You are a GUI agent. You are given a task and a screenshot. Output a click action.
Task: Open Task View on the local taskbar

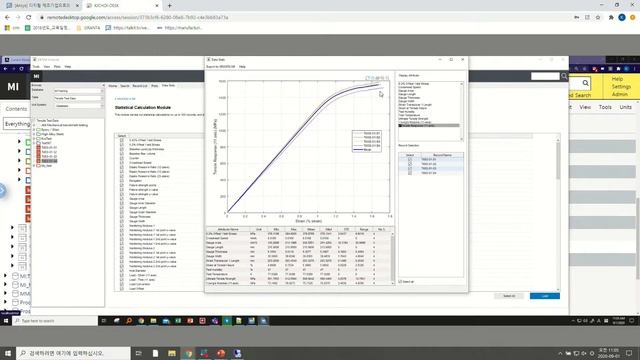(138, 353)
